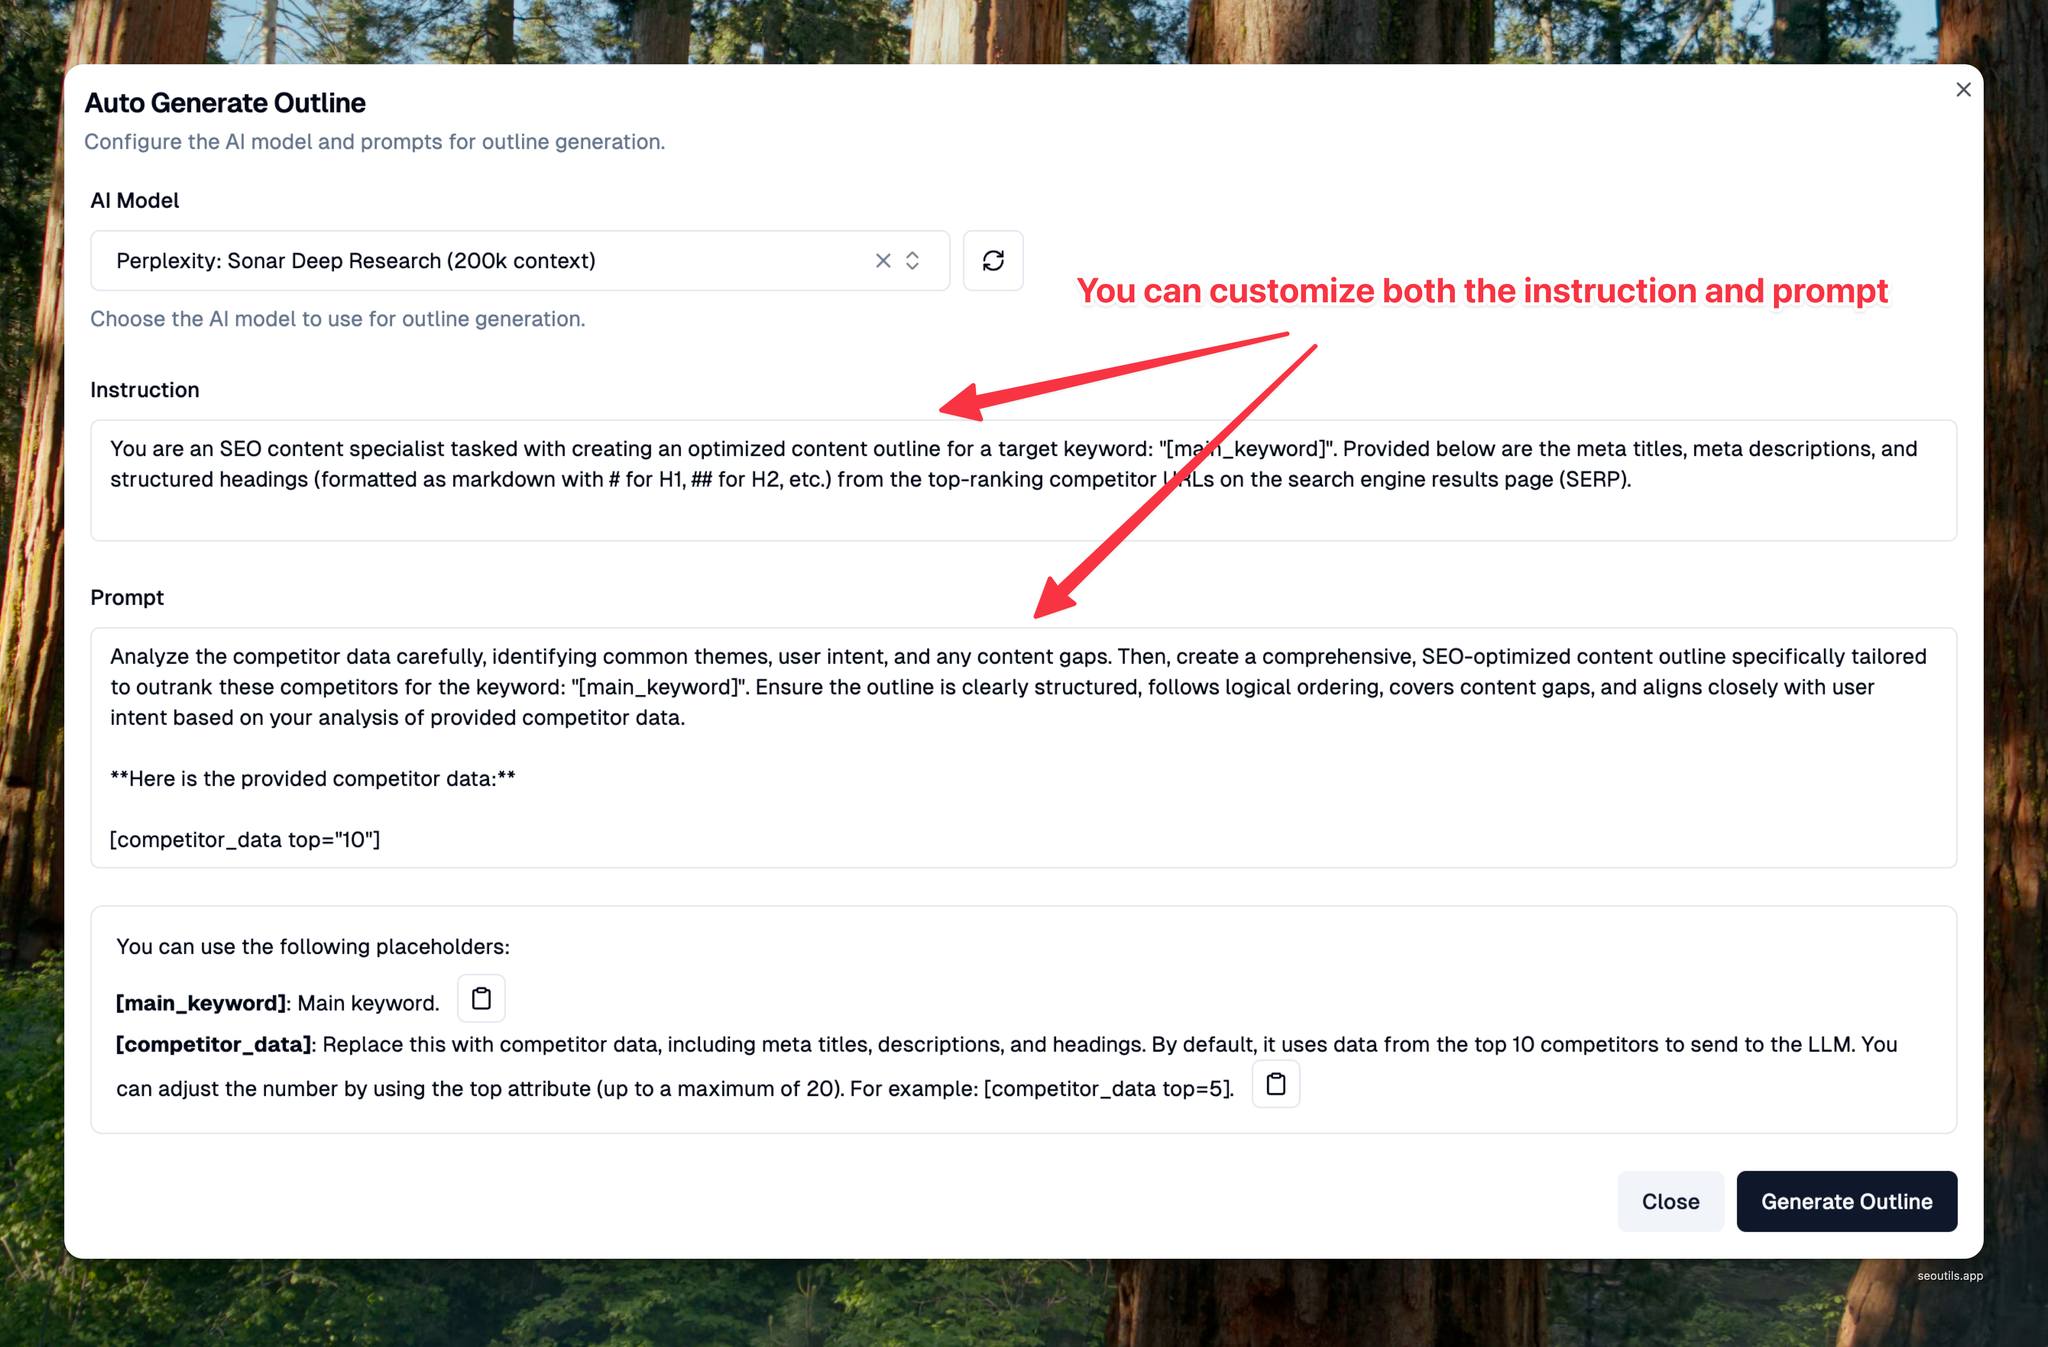Click the bold [main_keyword] placeholder name
2048x1347 pixels.
(x=202, y=1003)
